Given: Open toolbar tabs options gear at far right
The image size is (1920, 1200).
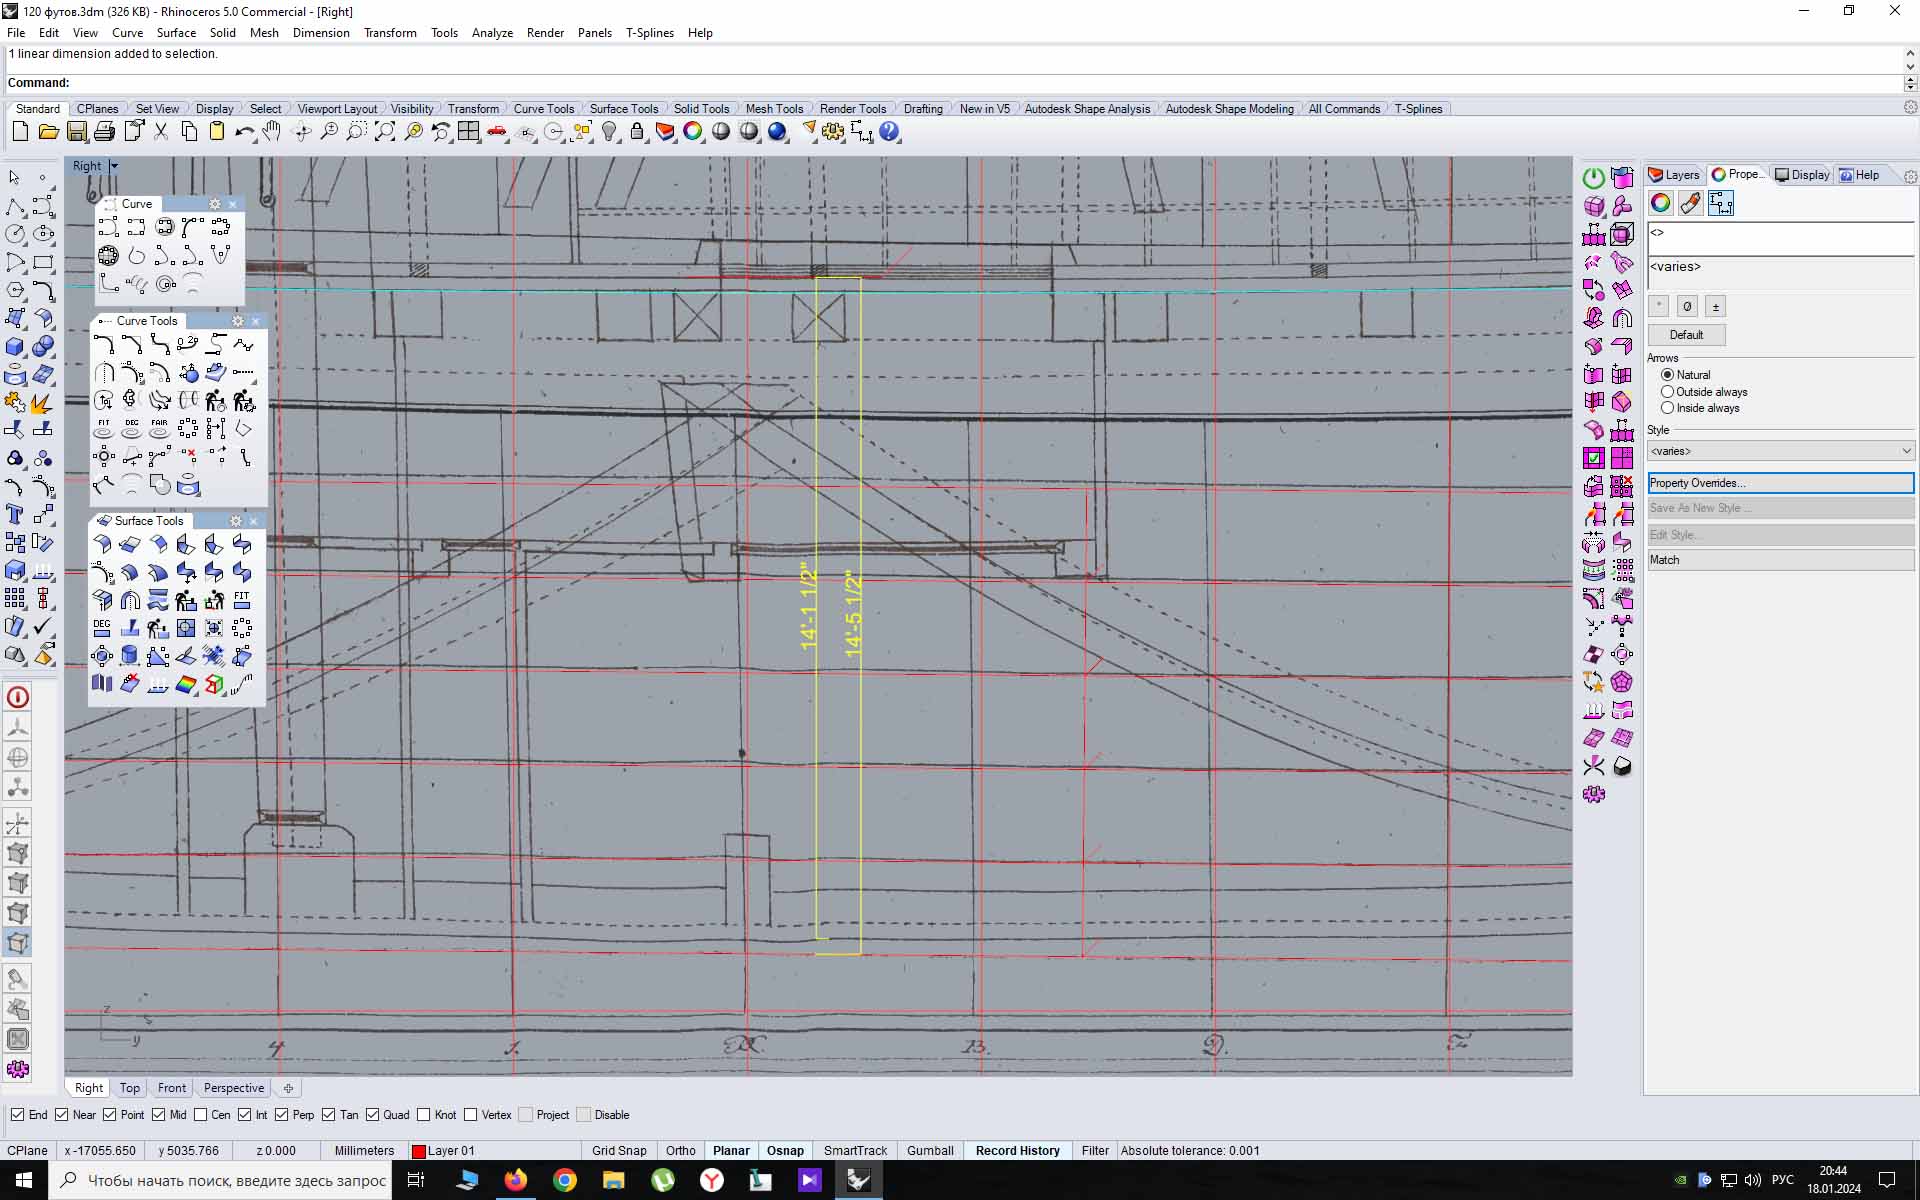Looking at the screenshot, I should (1910, 107).
